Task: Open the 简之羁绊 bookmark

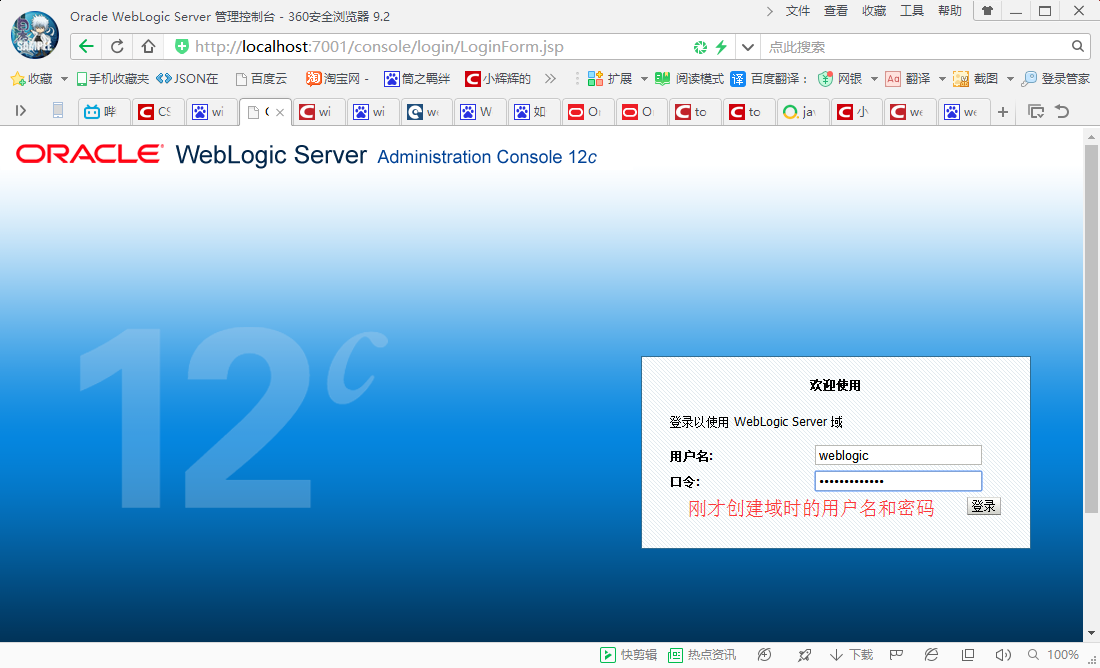Action: [417, 79]
